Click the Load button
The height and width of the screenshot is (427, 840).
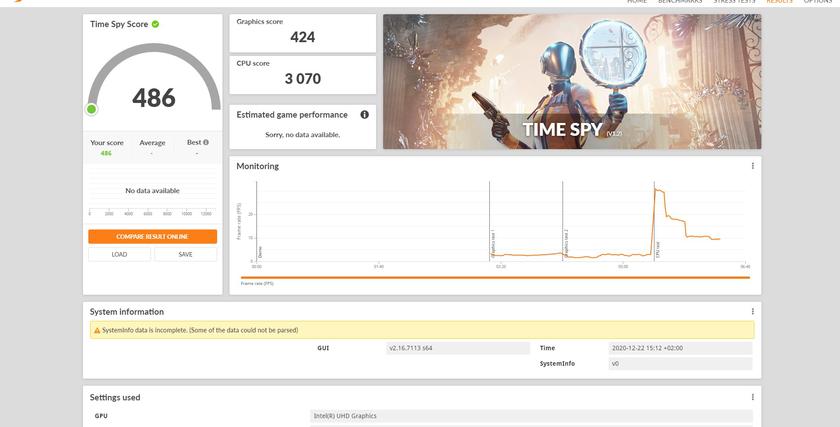(x=119, y=254)
